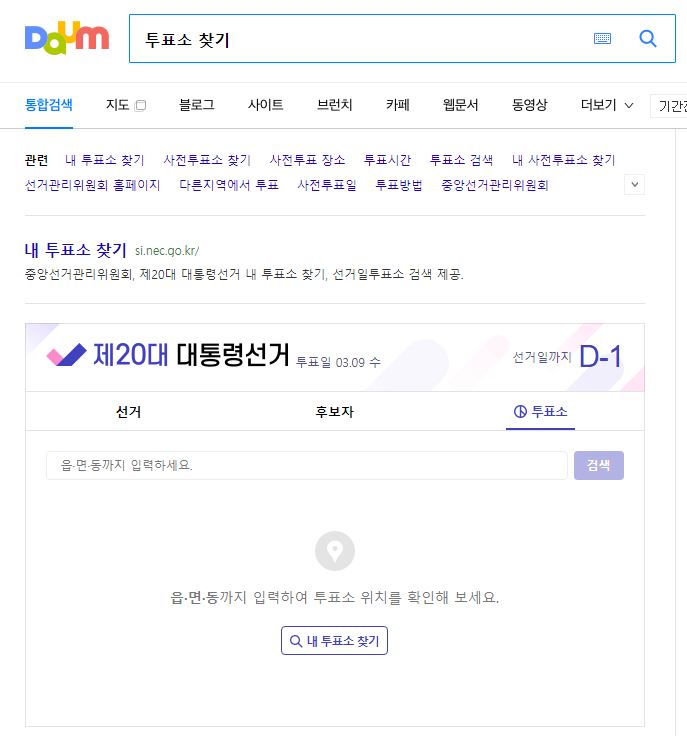Expand the 더보기 dropdown
Image resolution: width=687 pixels, height=736 pixels.
coord(607,105)
